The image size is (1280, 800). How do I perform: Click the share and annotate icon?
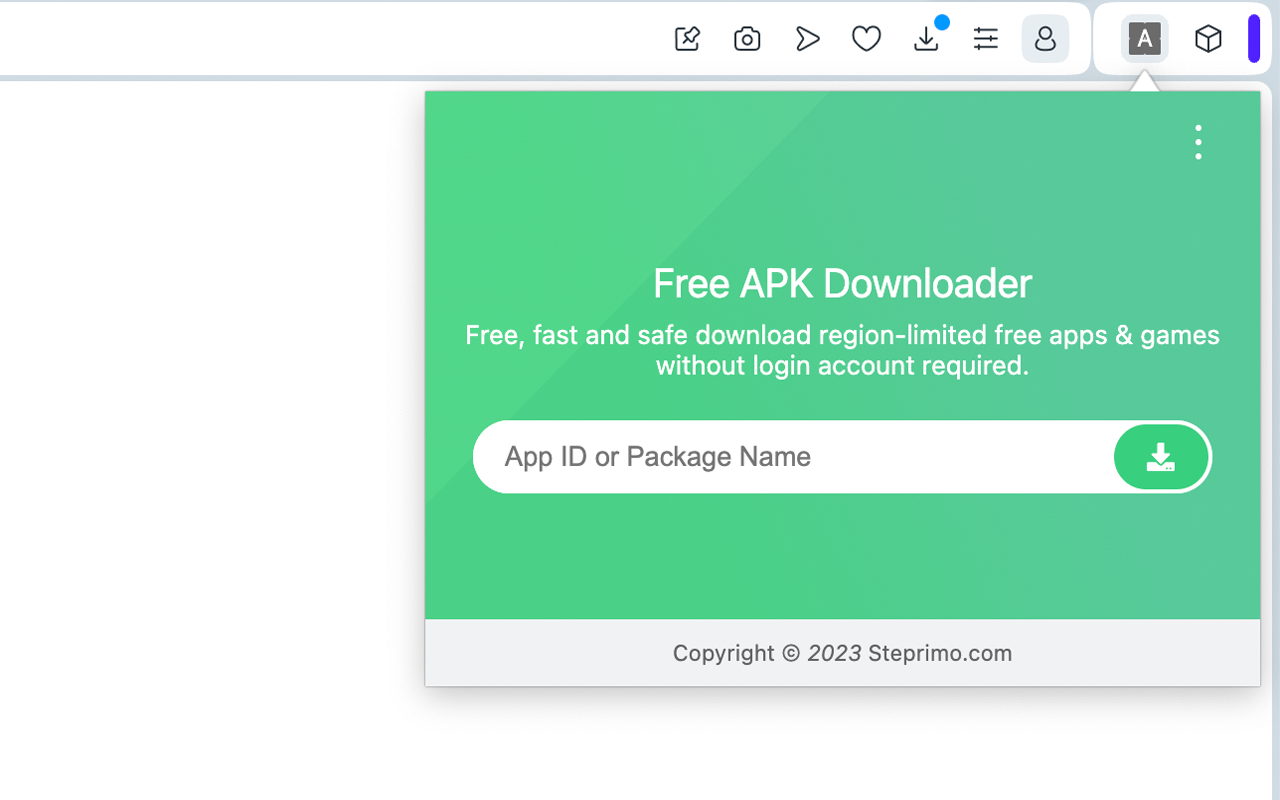point(687,38)
